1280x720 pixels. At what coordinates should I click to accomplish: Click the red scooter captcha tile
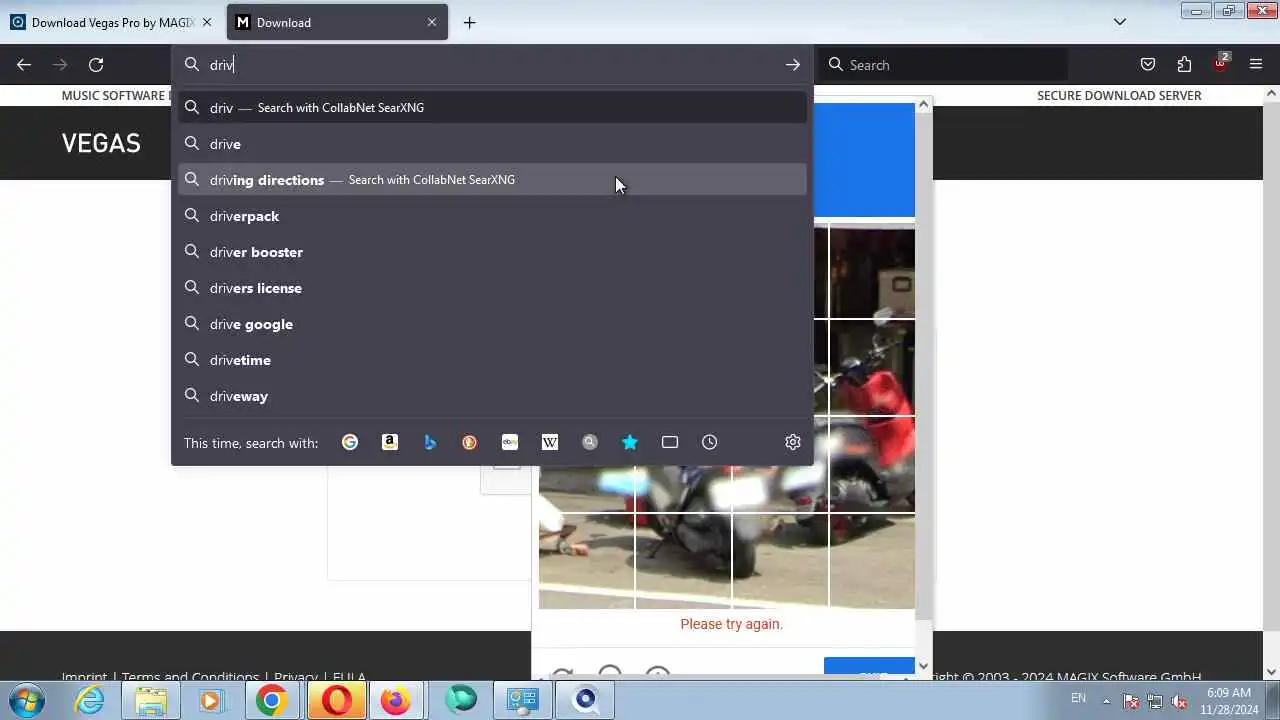(x=871, y=368)
